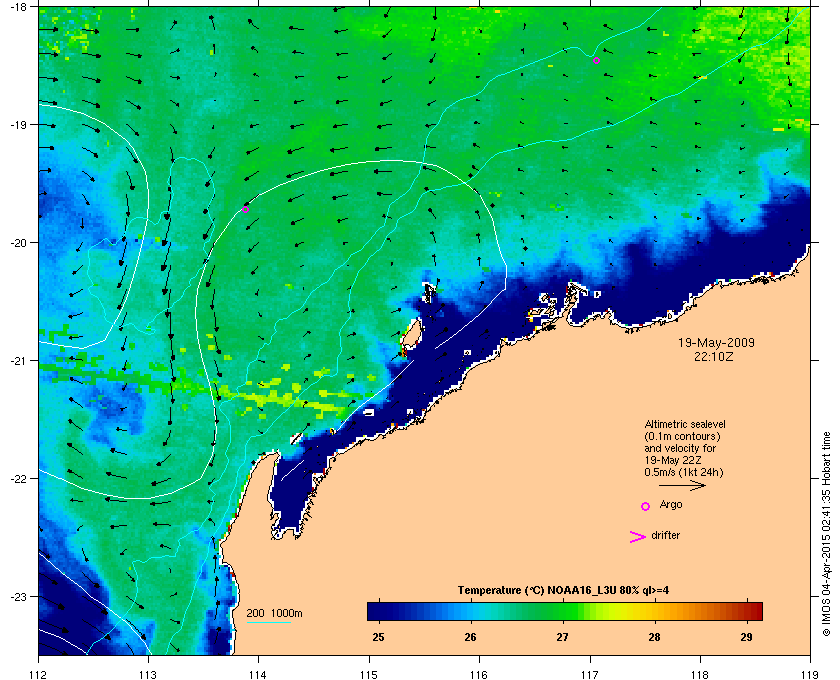Click the 'drifter' legend label

pos(665,535)
